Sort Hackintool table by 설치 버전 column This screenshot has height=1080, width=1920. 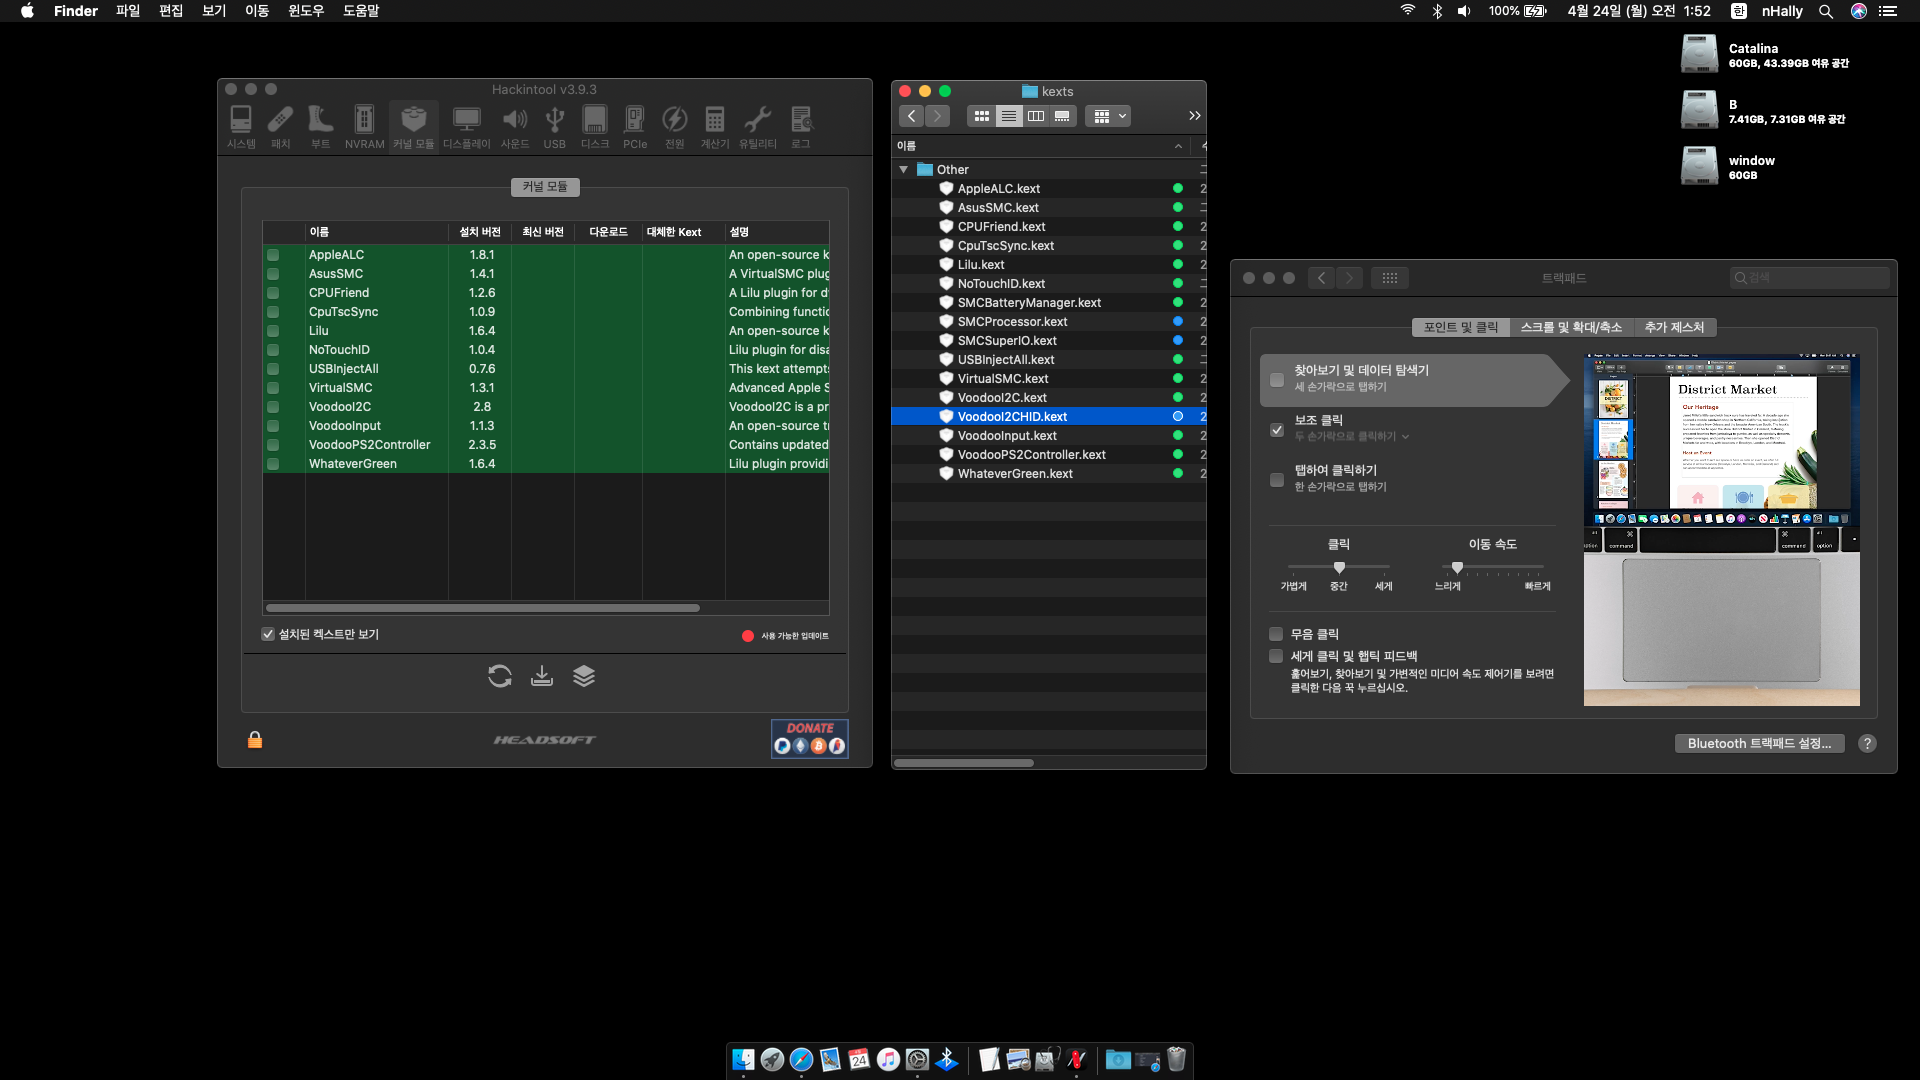480,232
